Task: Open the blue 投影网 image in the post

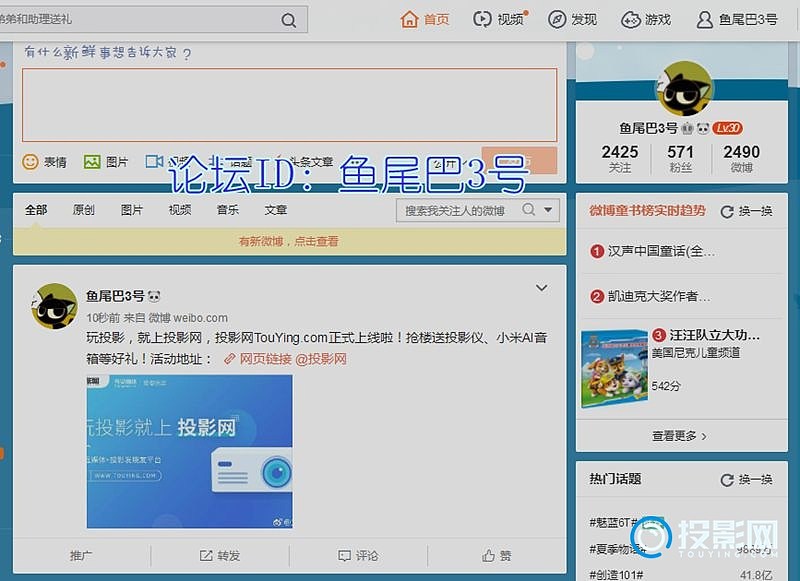Action: point(189,451)
